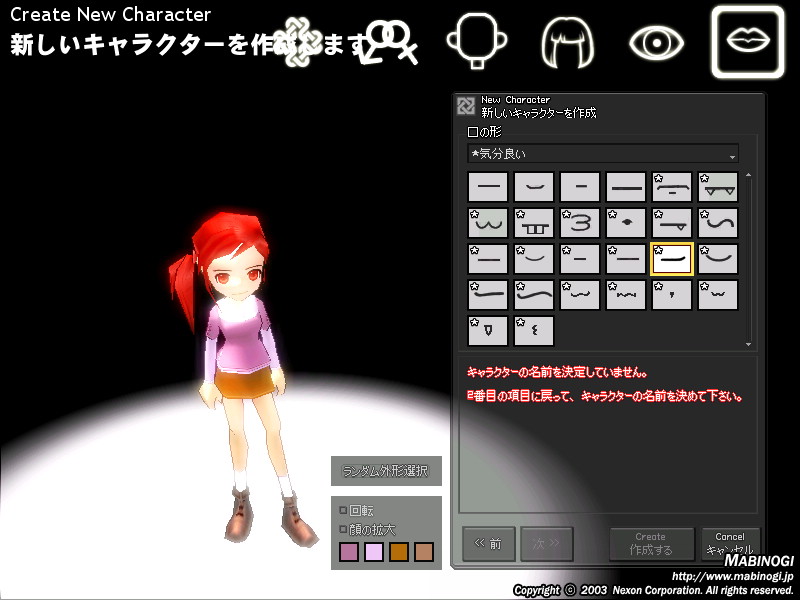The image size is (800, 600).
Task: Select the unstarred small smile mouth
Action: [x=534, y=187]
